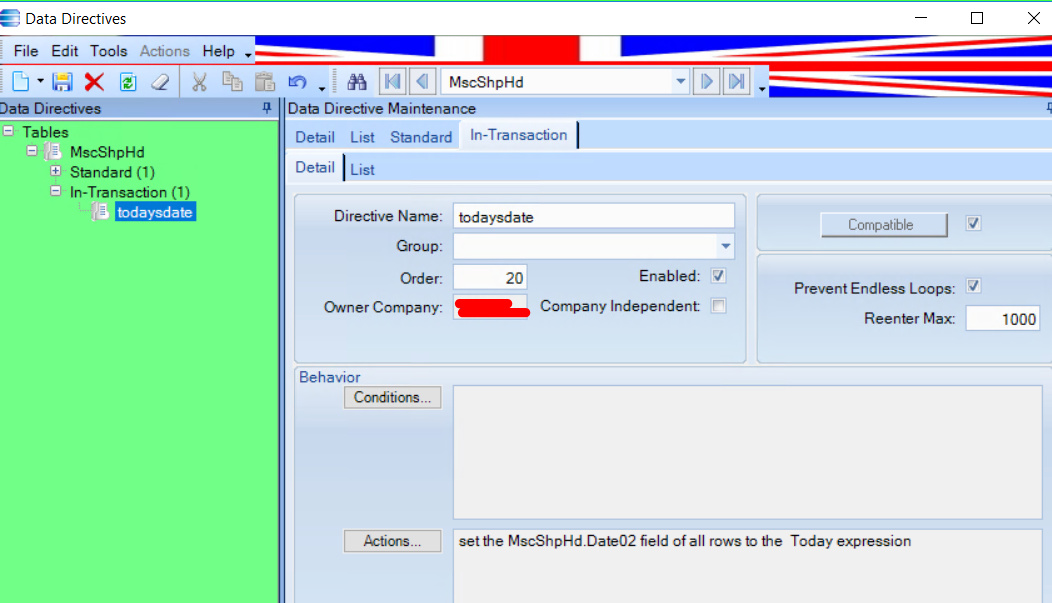Screen dimensions: 1052x603
Task: Open the Help menu
Action: click(x=219, y=51)
